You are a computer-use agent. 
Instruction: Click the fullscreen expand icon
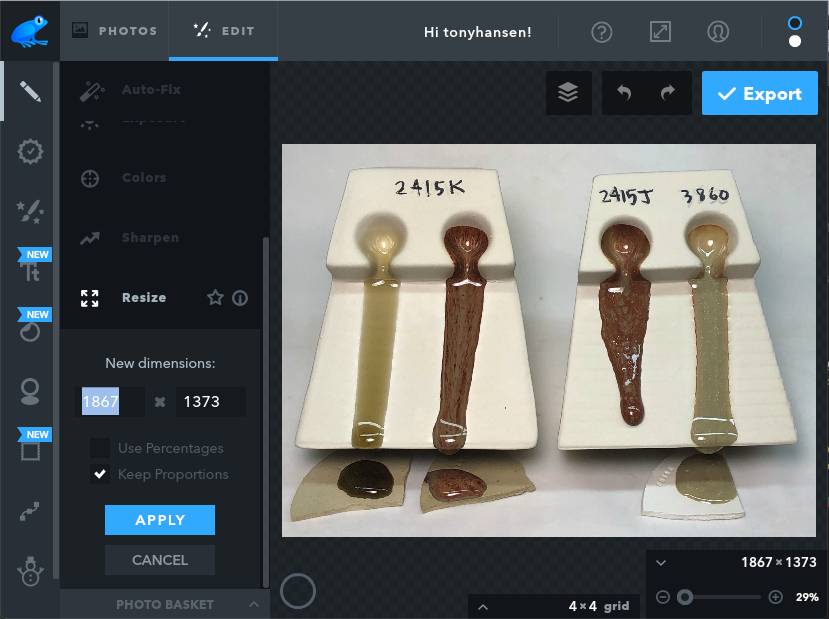[660, 32]
